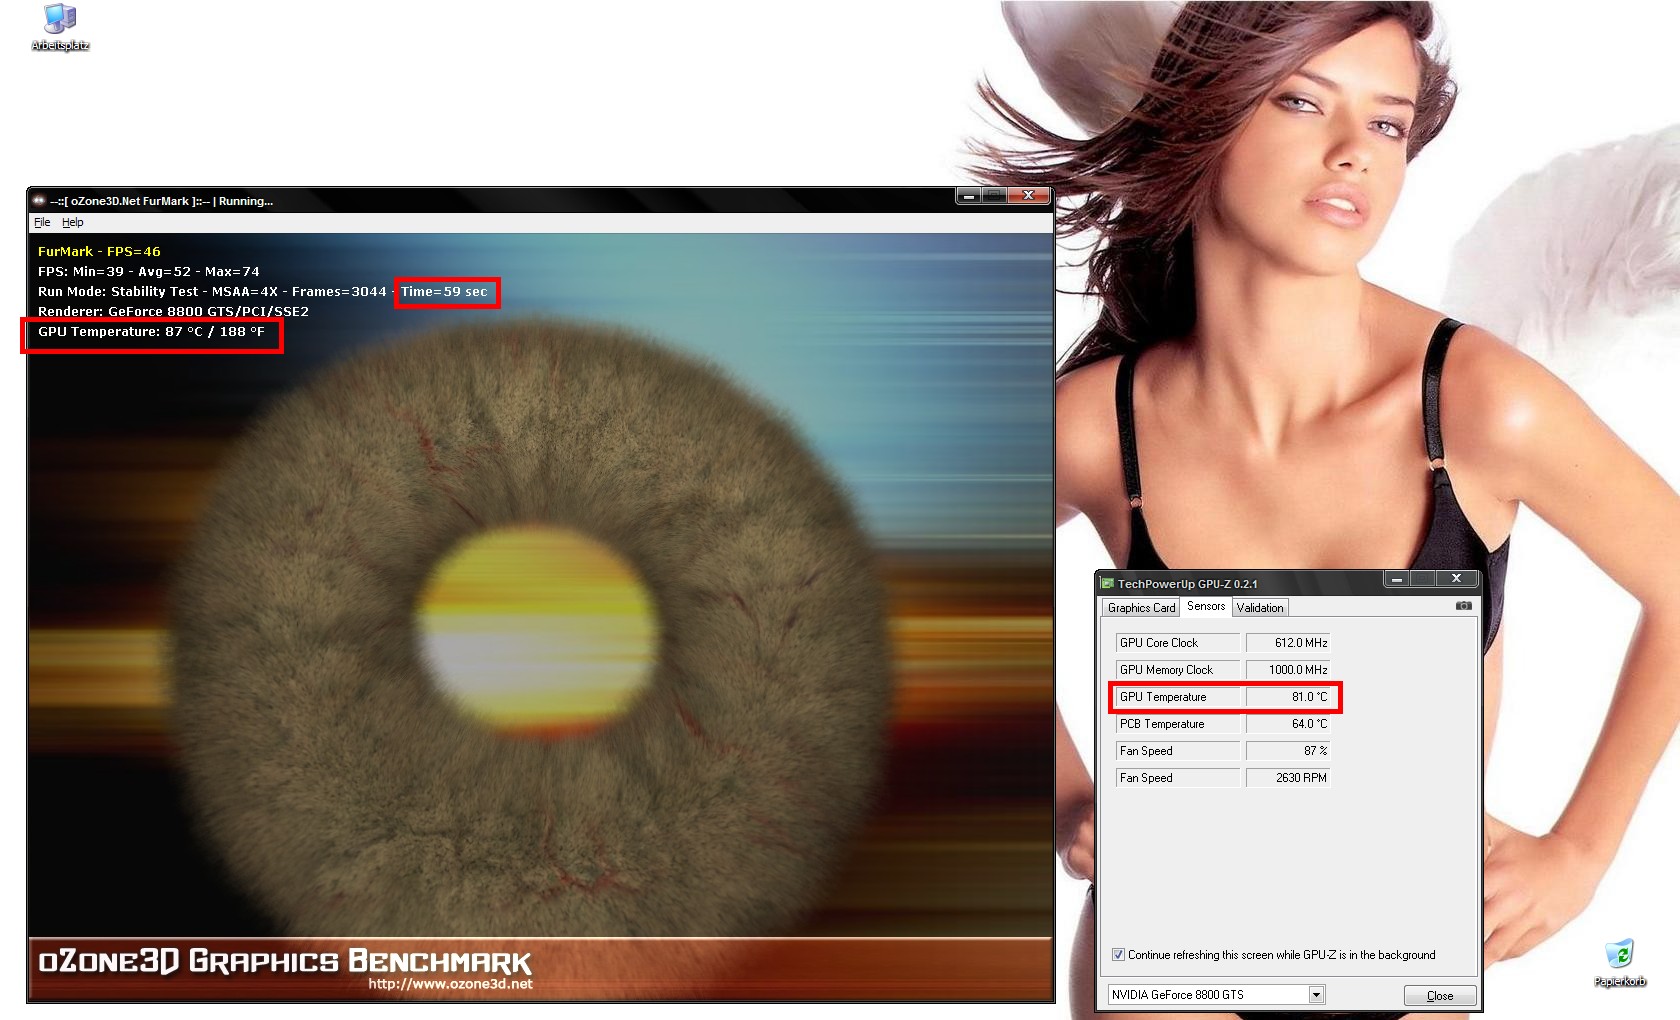Click the GPU-Z title bar app icon
Screen dimensions: 1680x1020
tap(1107, 583)
